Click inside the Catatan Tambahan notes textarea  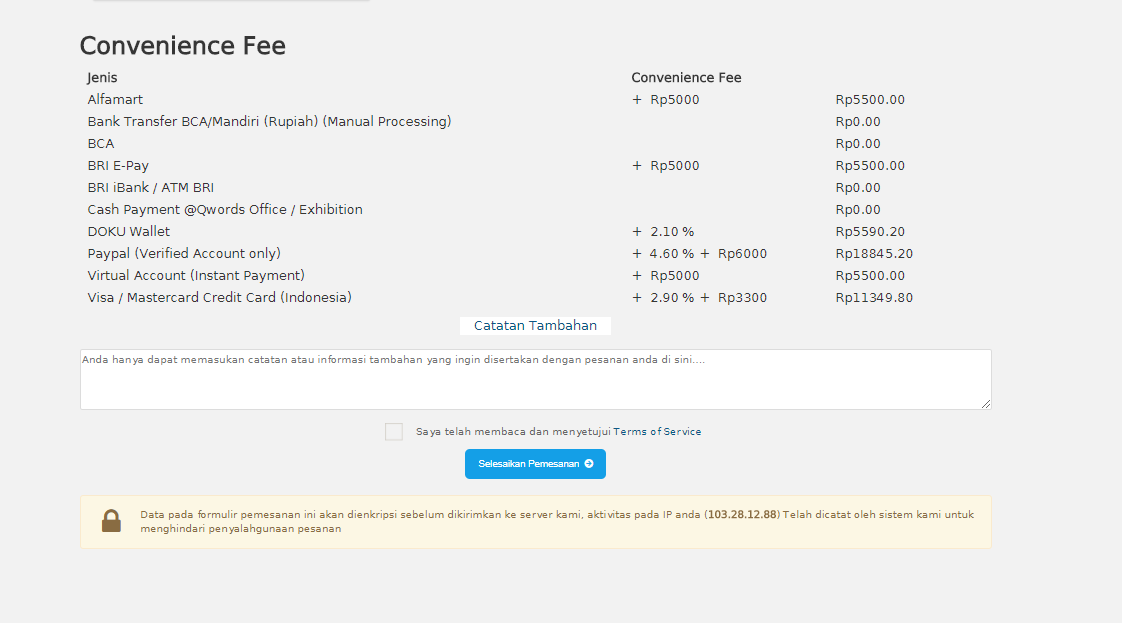[535, 380]
